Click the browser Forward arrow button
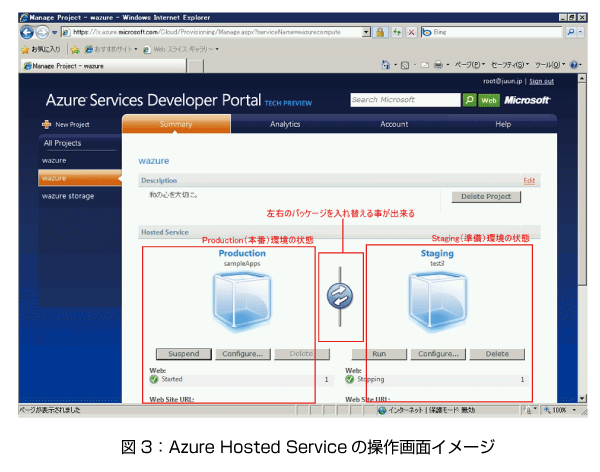600x472 pixels. click(x=42, y=33)
